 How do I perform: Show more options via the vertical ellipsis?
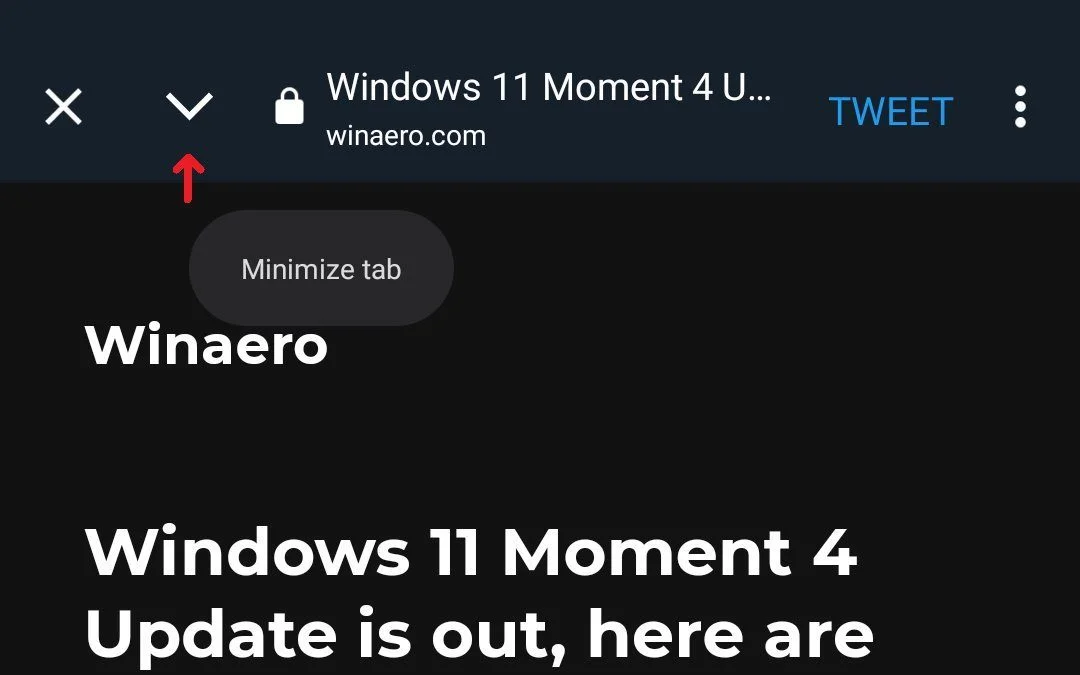(x=1020, y=107)
